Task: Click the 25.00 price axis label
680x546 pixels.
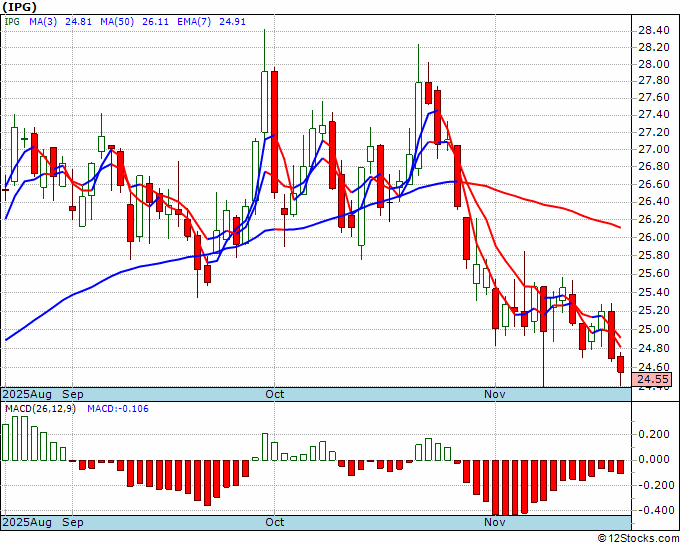Action: pyautogui.click(x=654, y=329)
